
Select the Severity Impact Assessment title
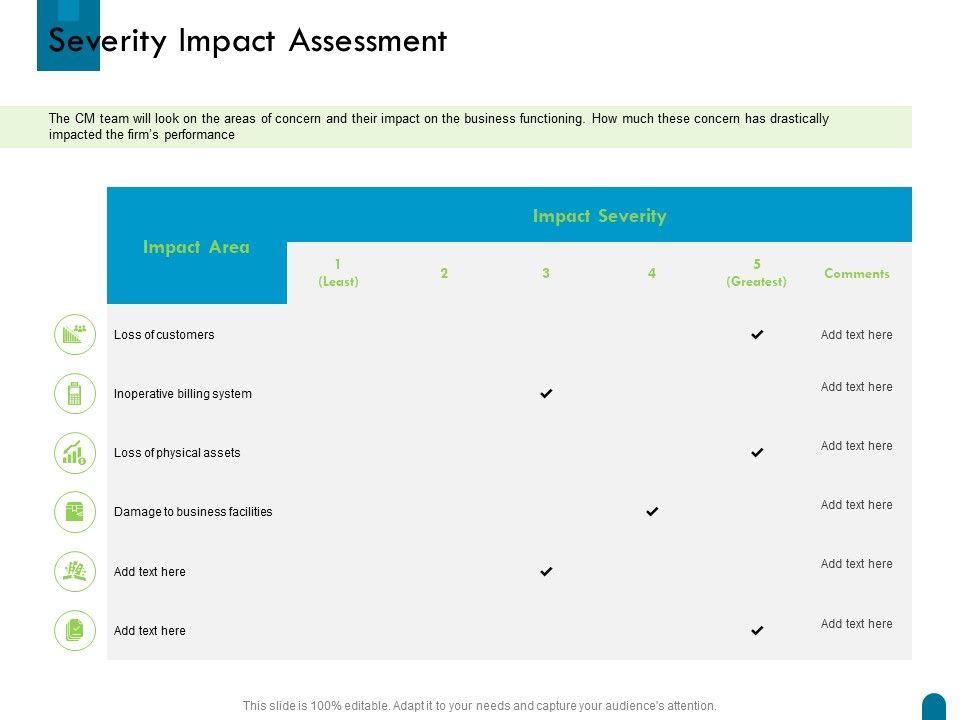tap(248, 41)
